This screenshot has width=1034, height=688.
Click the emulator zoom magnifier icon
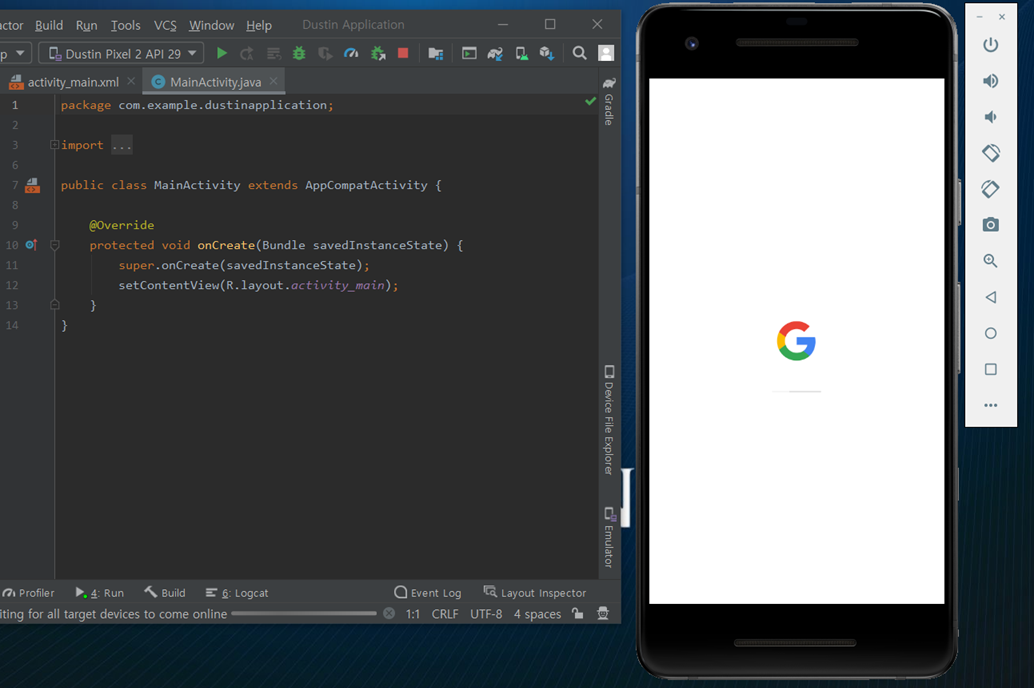[x=990, y=261]
